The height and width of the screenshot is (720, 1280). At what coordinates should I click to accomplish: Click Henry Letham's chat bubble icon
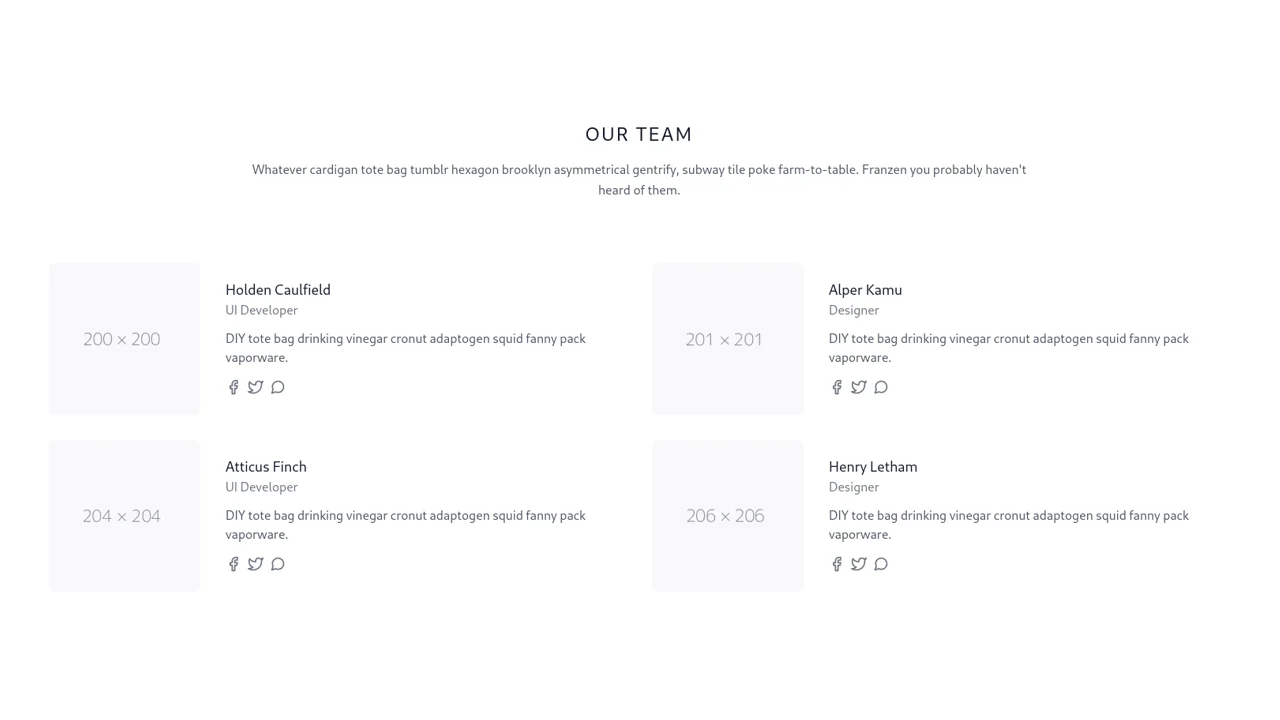pyautogui.click(x=881, y=564)
